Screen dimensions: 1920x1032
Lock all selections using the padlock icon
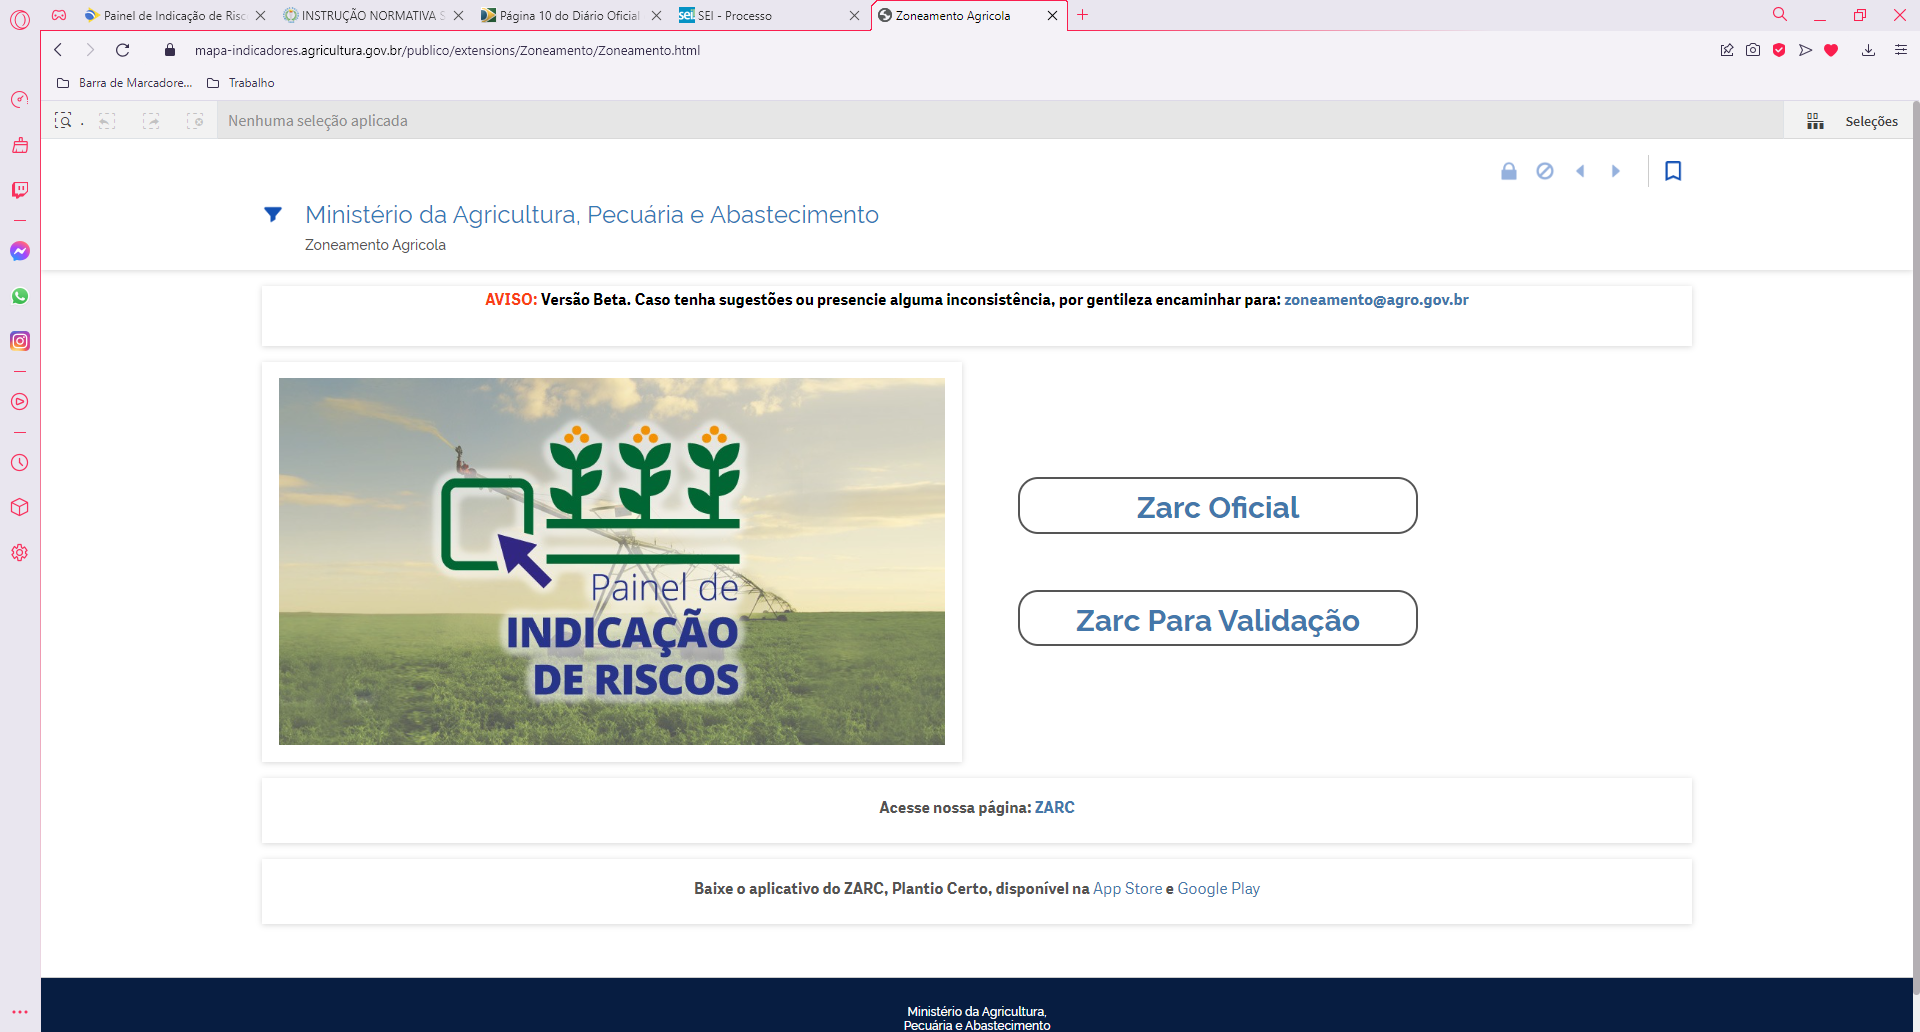(1509, 171)
